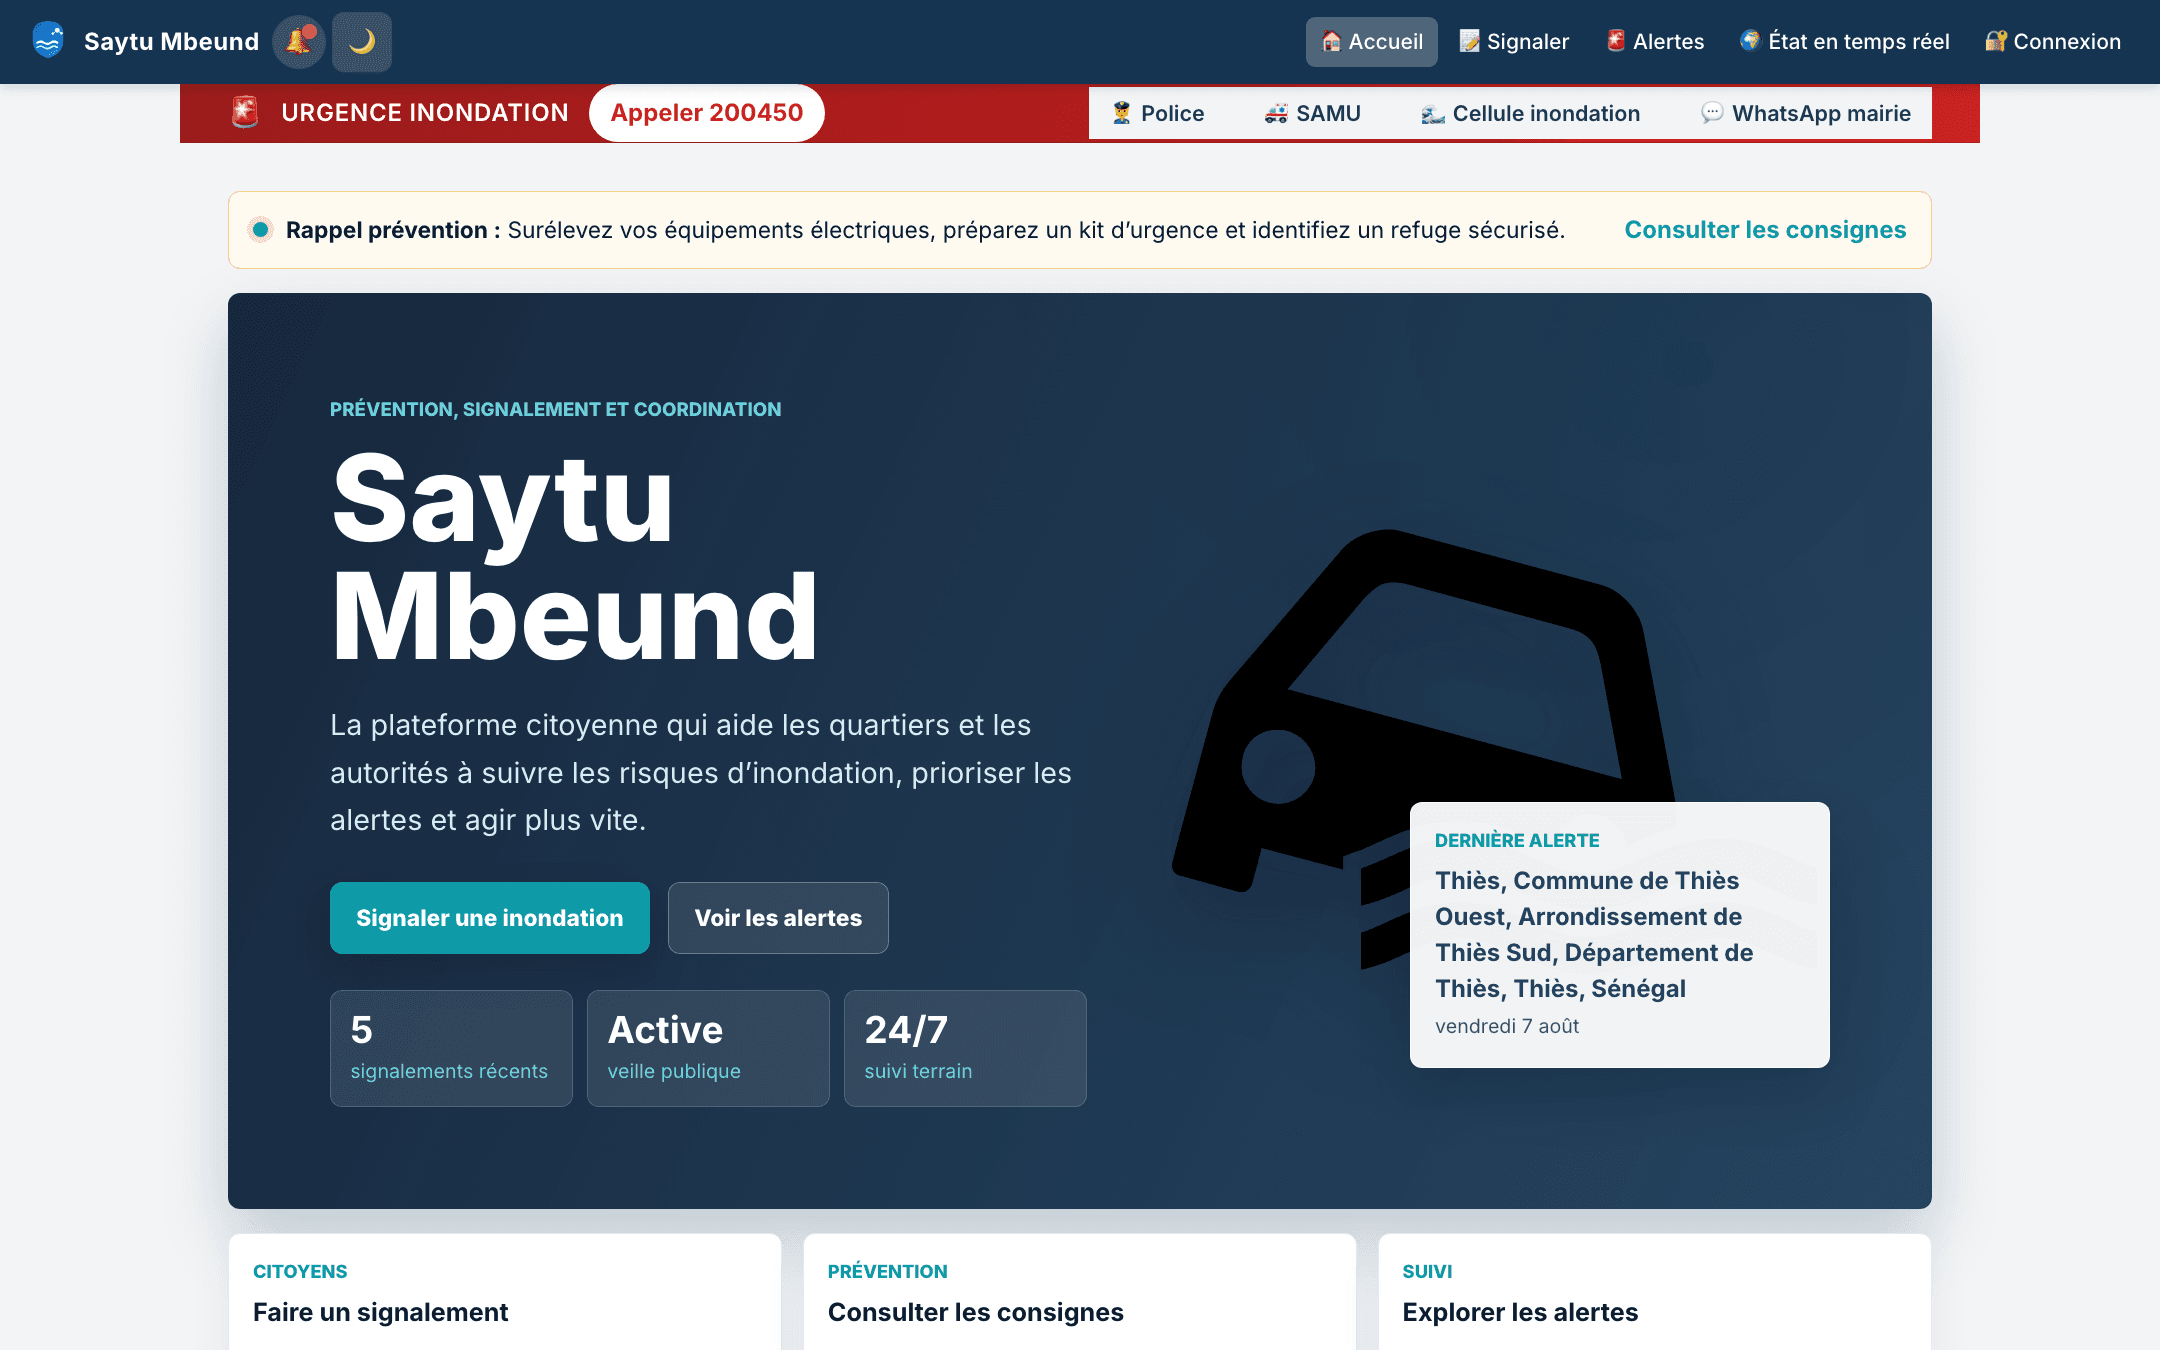The image size is (2160, 1350).
Task: Click the 24/7 suivi terrain stat card
Action: pyautogui.click(x=965, y=1048)
